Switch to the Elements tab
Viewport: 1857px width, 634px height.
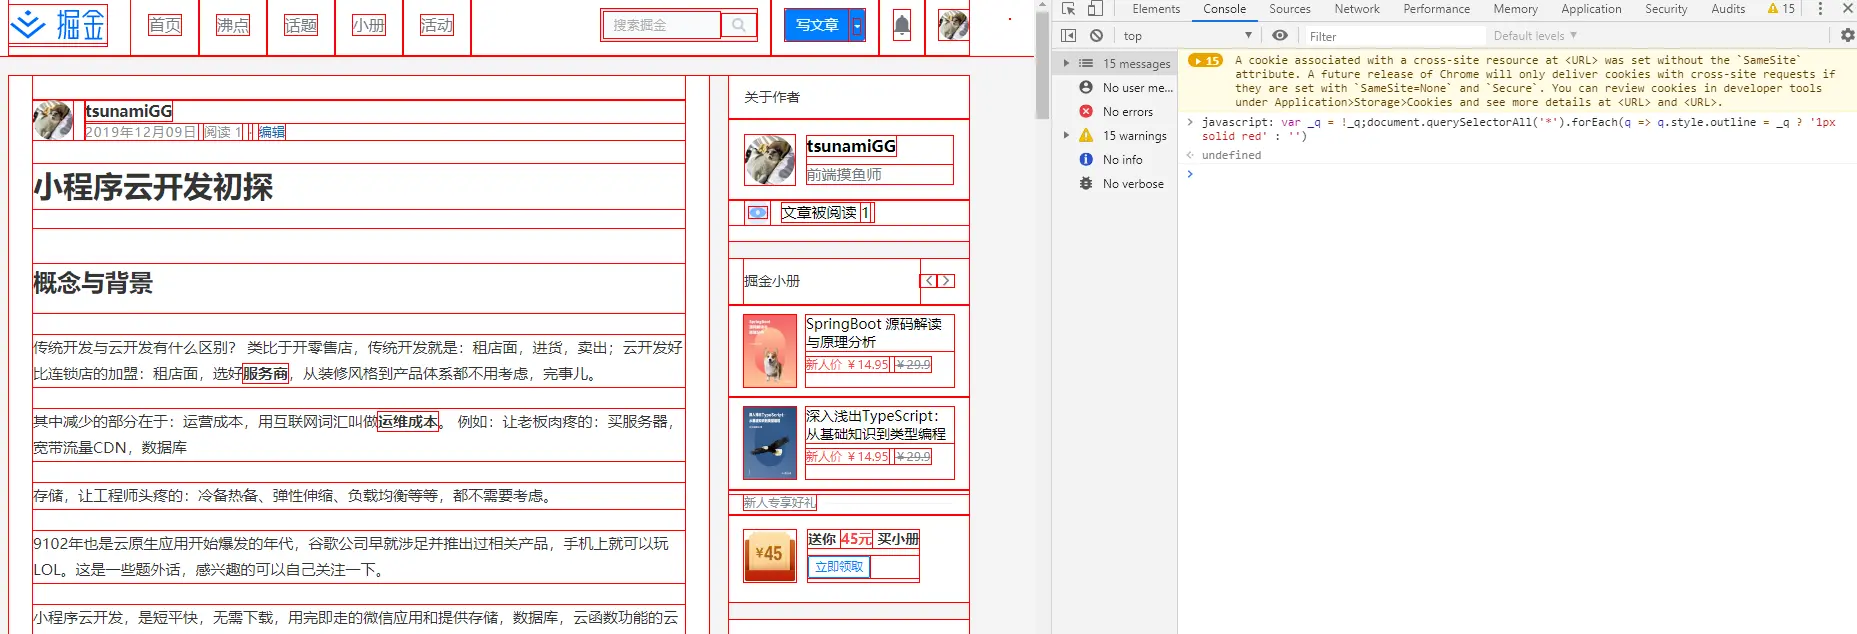click(1156, 9)
